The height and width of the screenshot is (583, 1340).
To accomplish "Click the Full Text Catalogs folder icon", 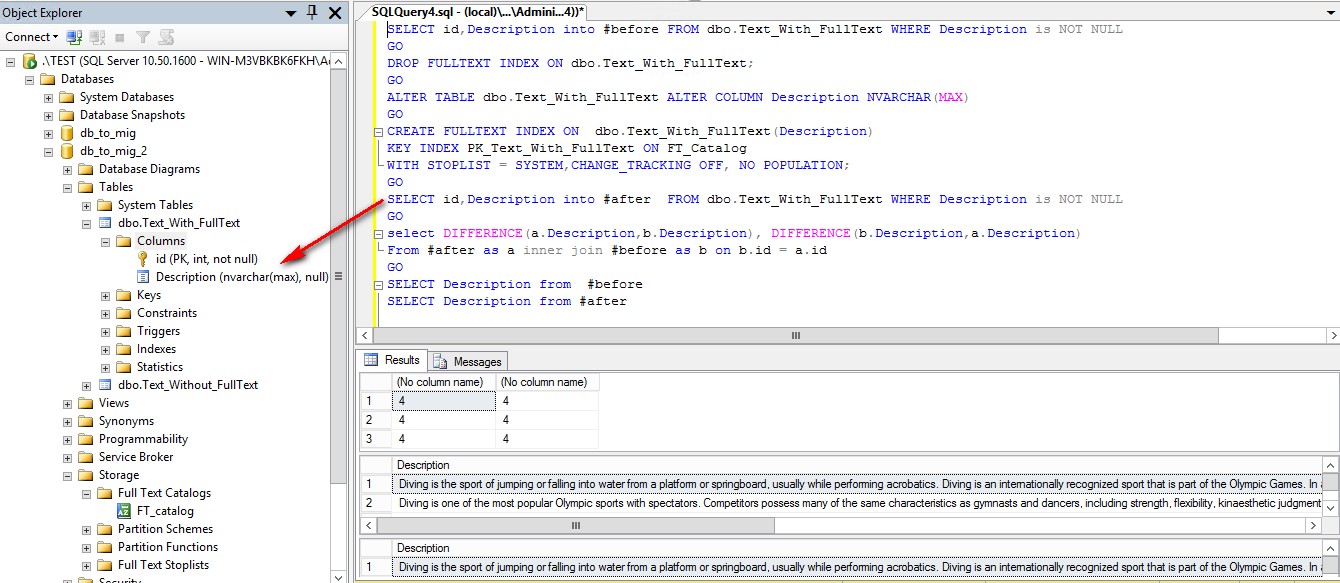I will tap(105, 493).
